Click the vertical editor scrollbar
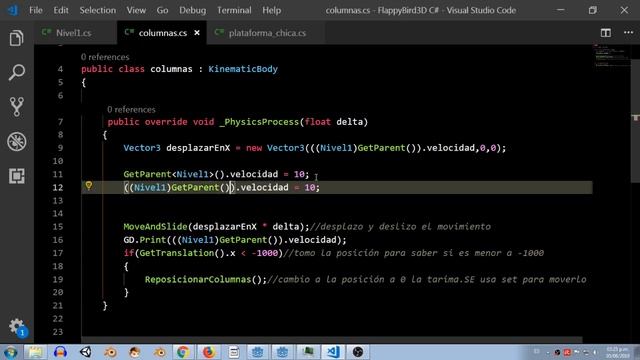 (636, 120)
